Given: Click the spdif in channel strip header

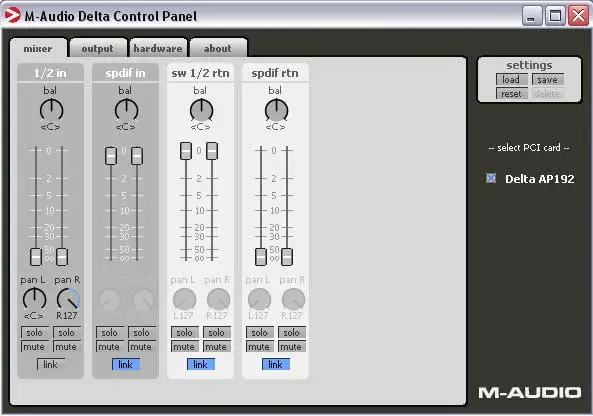Looking at the screenshot, I should [125, 73].
